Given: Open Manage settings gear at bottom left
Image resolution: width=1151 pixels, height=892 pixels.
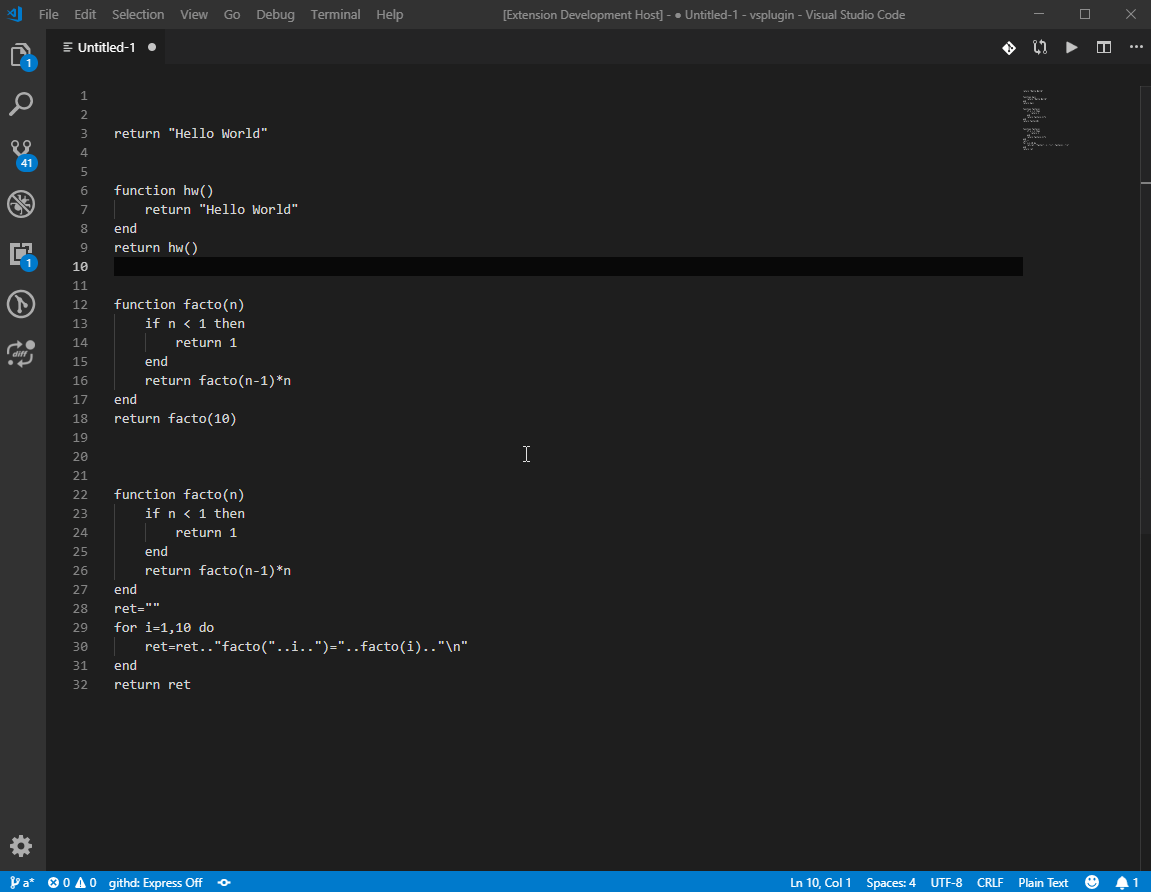Looking at the screenshot, I should [x=21, y=846].
